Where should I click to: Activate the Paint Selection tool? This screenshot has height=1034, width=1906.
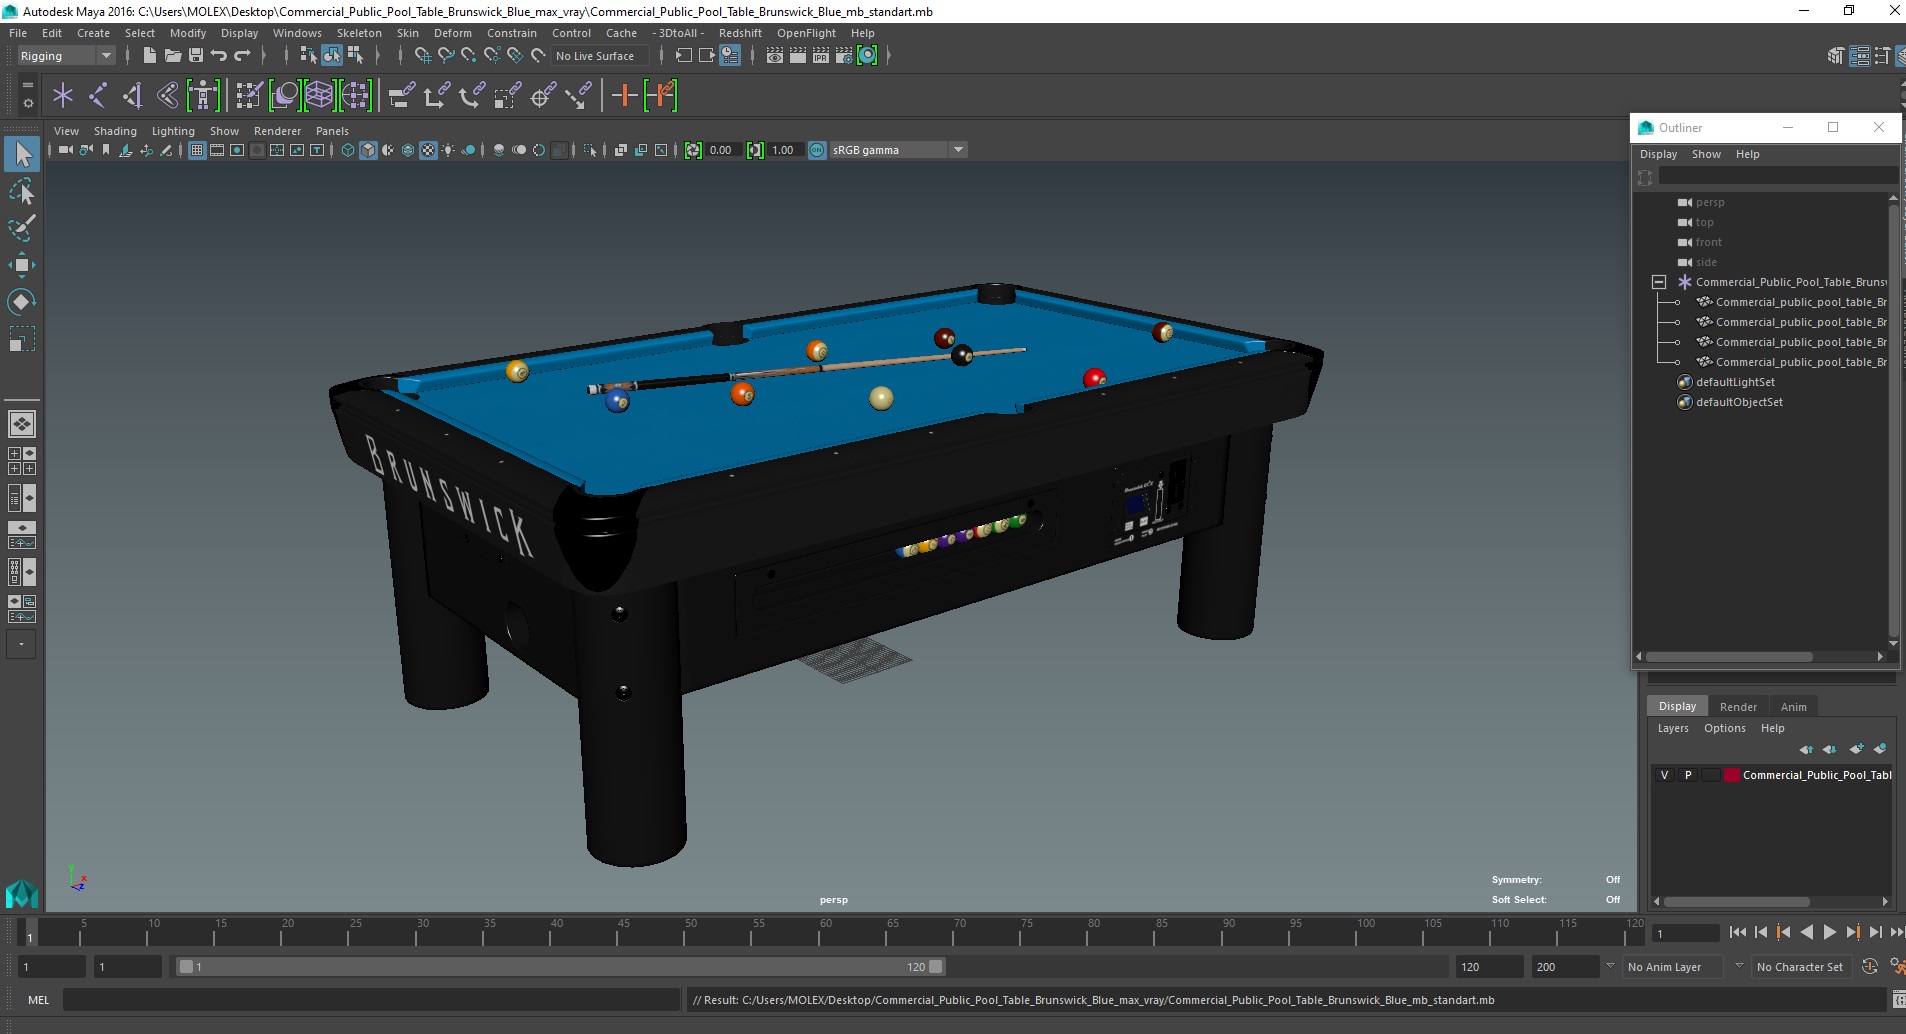coord(22,228)
